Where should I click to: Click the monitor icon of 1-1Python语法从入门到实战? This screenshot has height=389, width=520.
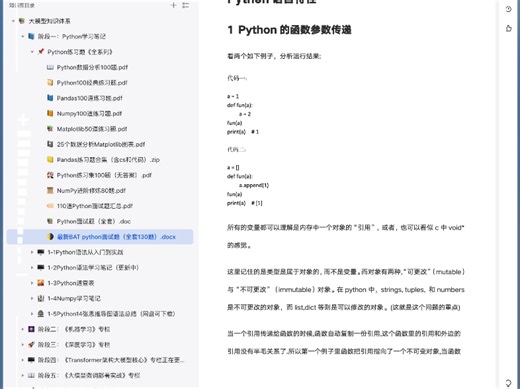click(x=41, y=252)
